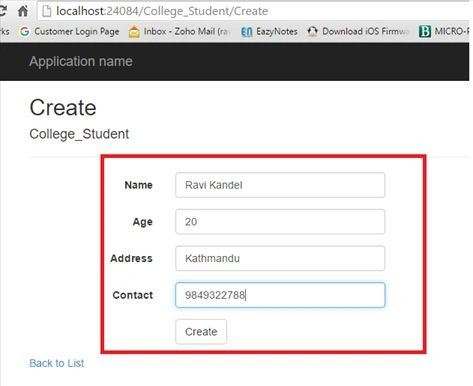Click the Download iOS Firmware bookmark icon
The width and height of the screenshot is (473, 386).
tap(312, 32)
